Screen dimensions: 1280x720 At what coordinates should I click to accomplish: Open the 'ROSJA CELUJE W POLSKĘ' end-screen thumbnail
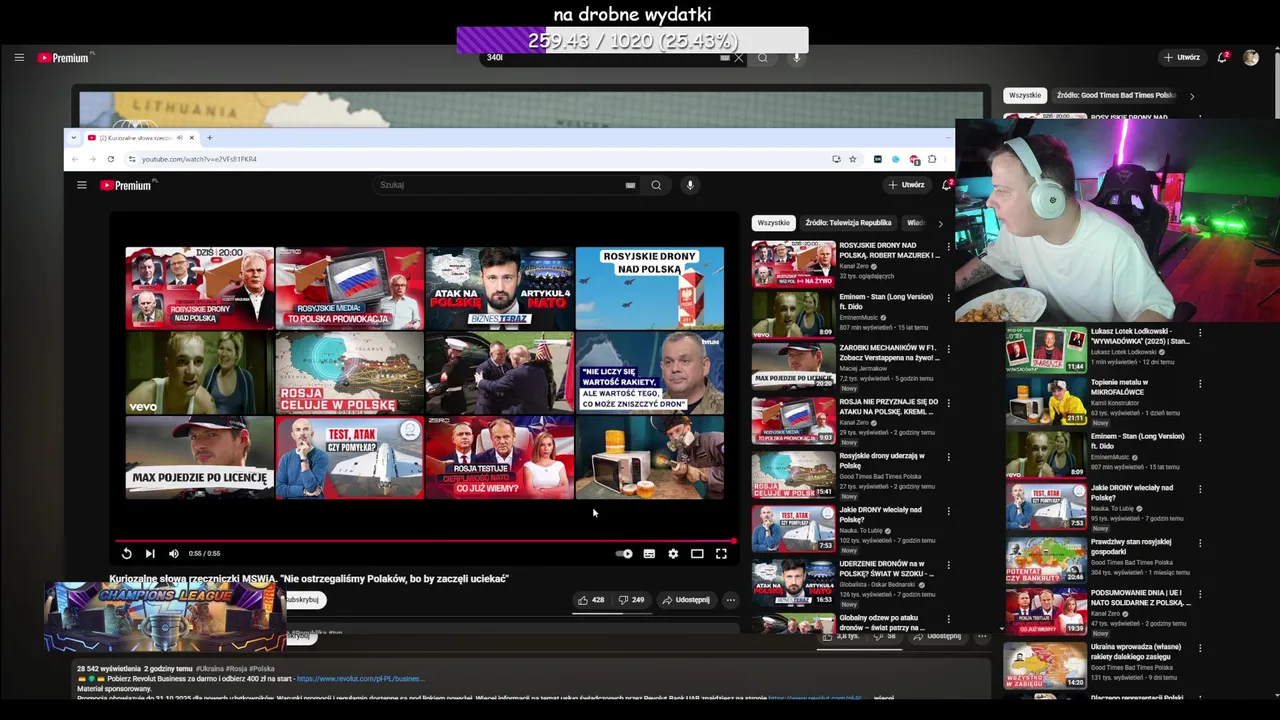pos(349,373)
